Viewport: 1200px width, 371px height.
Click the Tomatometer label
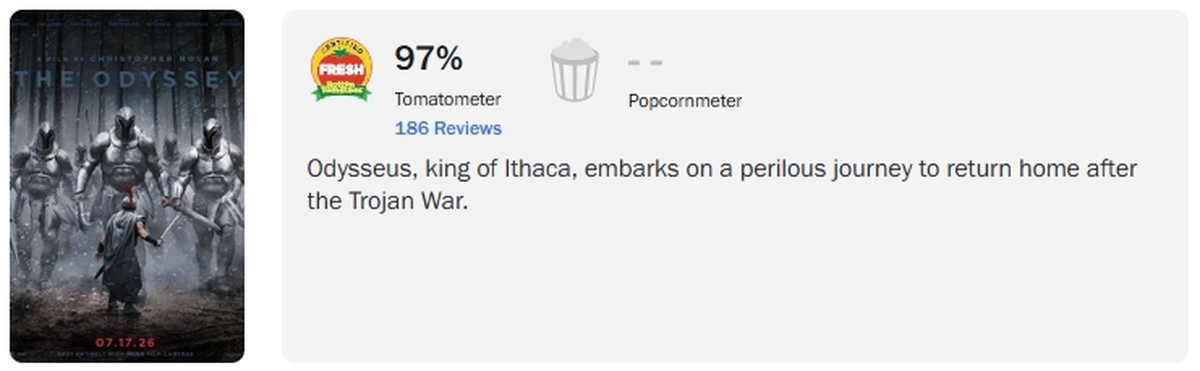click(448, 99)
